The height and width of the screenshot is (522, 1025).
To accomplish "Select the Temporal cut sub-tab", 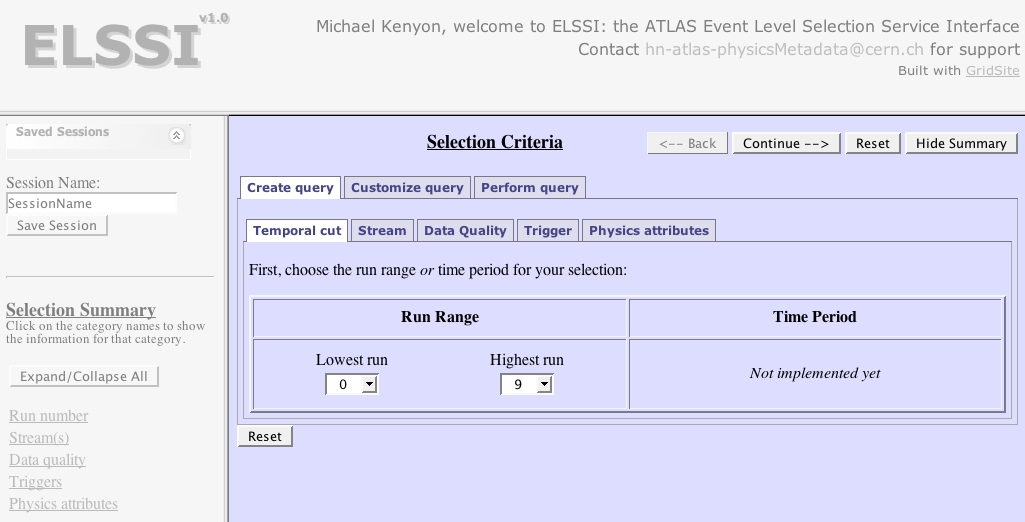I will tap(297, 231).
